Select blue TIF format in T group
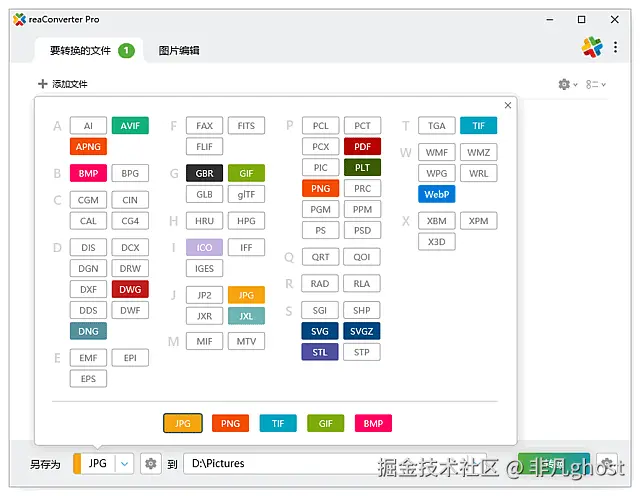 478,126
